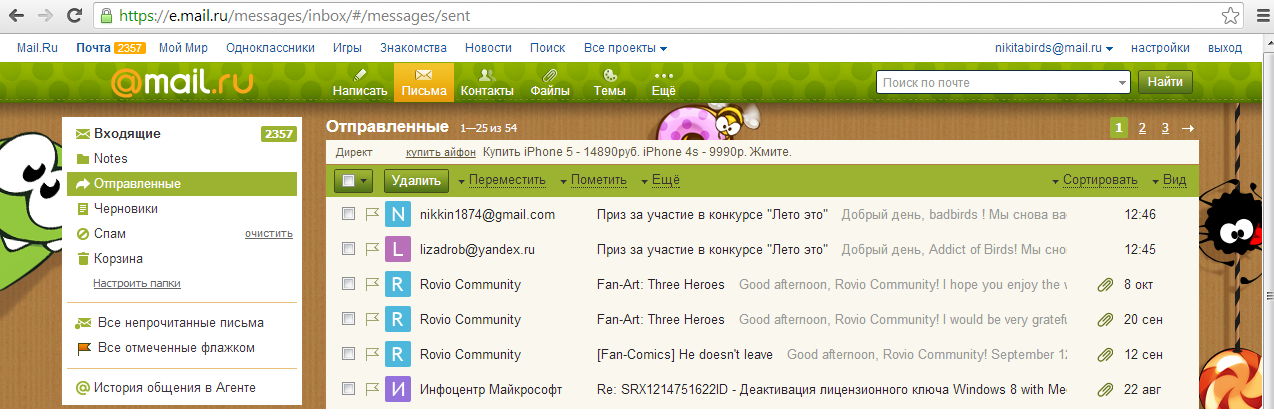Flag the nikkin1874@gmail.com message
The height and width of the screenshot is (420, 1274).
pyautogui.click(x=371, y=214)
